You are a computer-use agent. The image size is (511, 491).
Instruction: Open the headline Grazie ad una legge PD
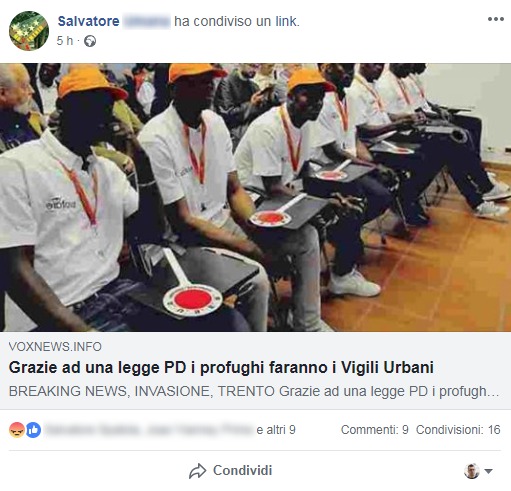click(x=221, y=368)
